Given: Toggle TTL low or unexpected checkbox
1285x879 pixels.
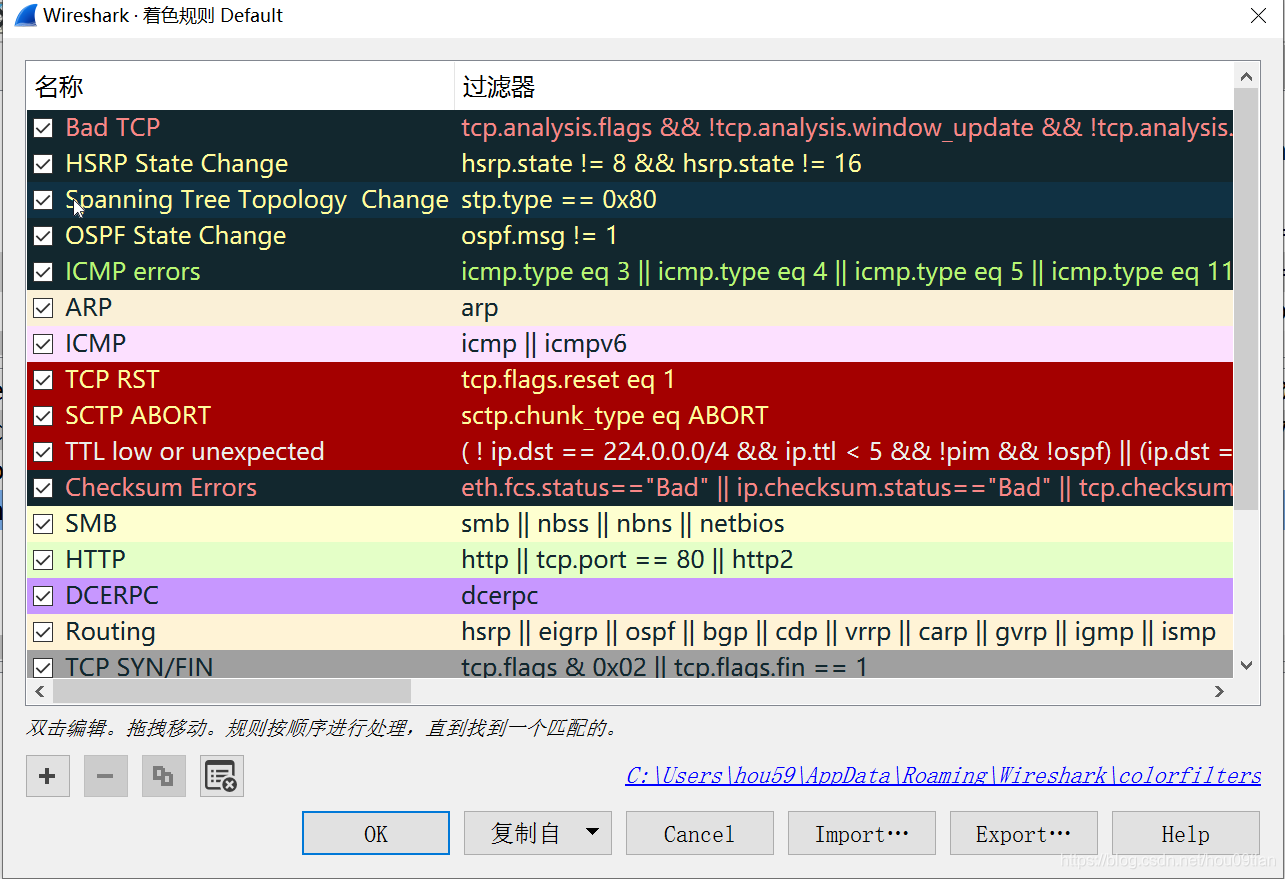Looking at the screenshot, I should tap(43, 452).
